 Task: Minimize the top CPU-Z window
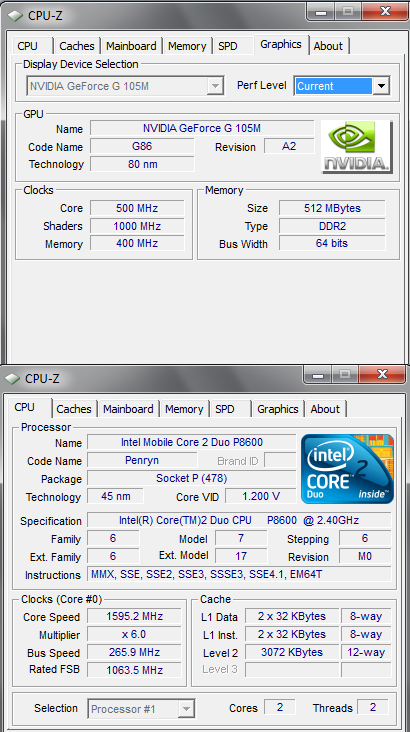tap(321, 11)
